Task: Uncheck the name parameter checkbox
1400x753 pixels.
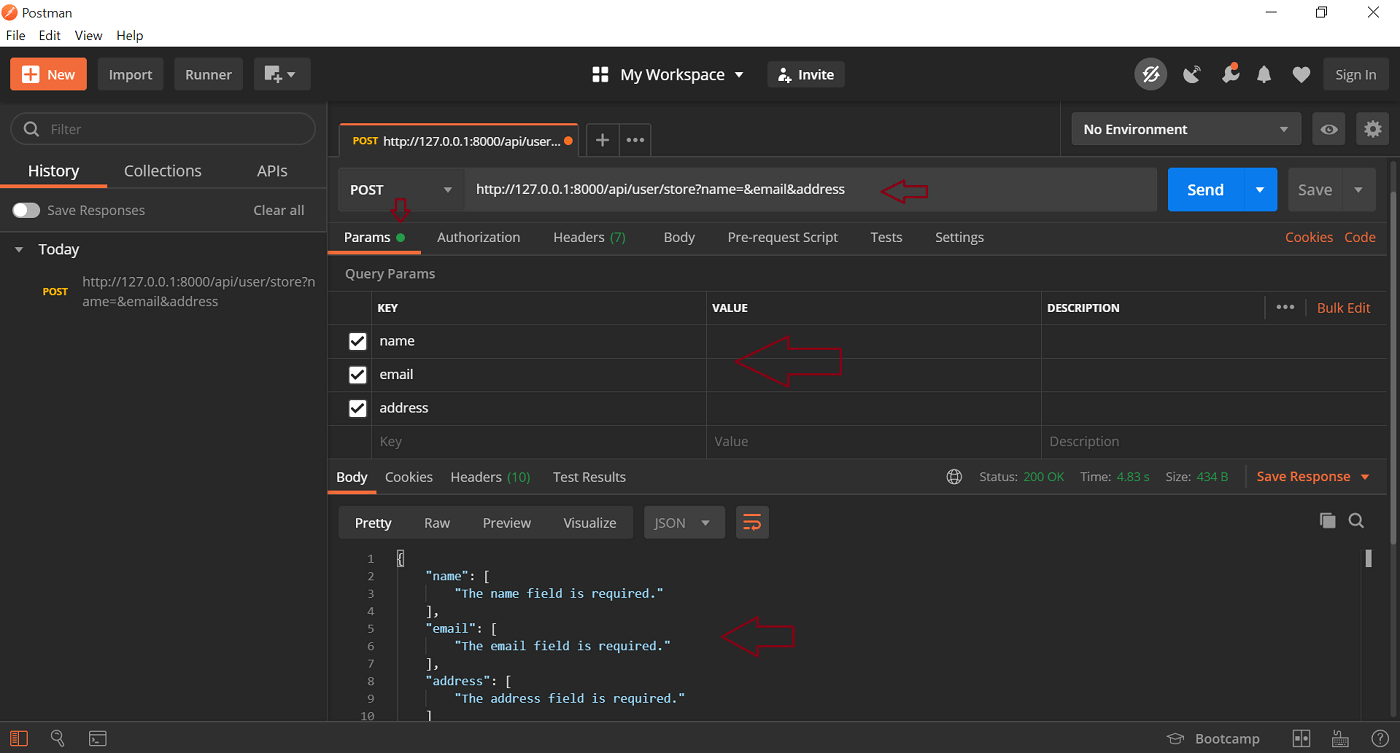Action: [x=357, y=341]
